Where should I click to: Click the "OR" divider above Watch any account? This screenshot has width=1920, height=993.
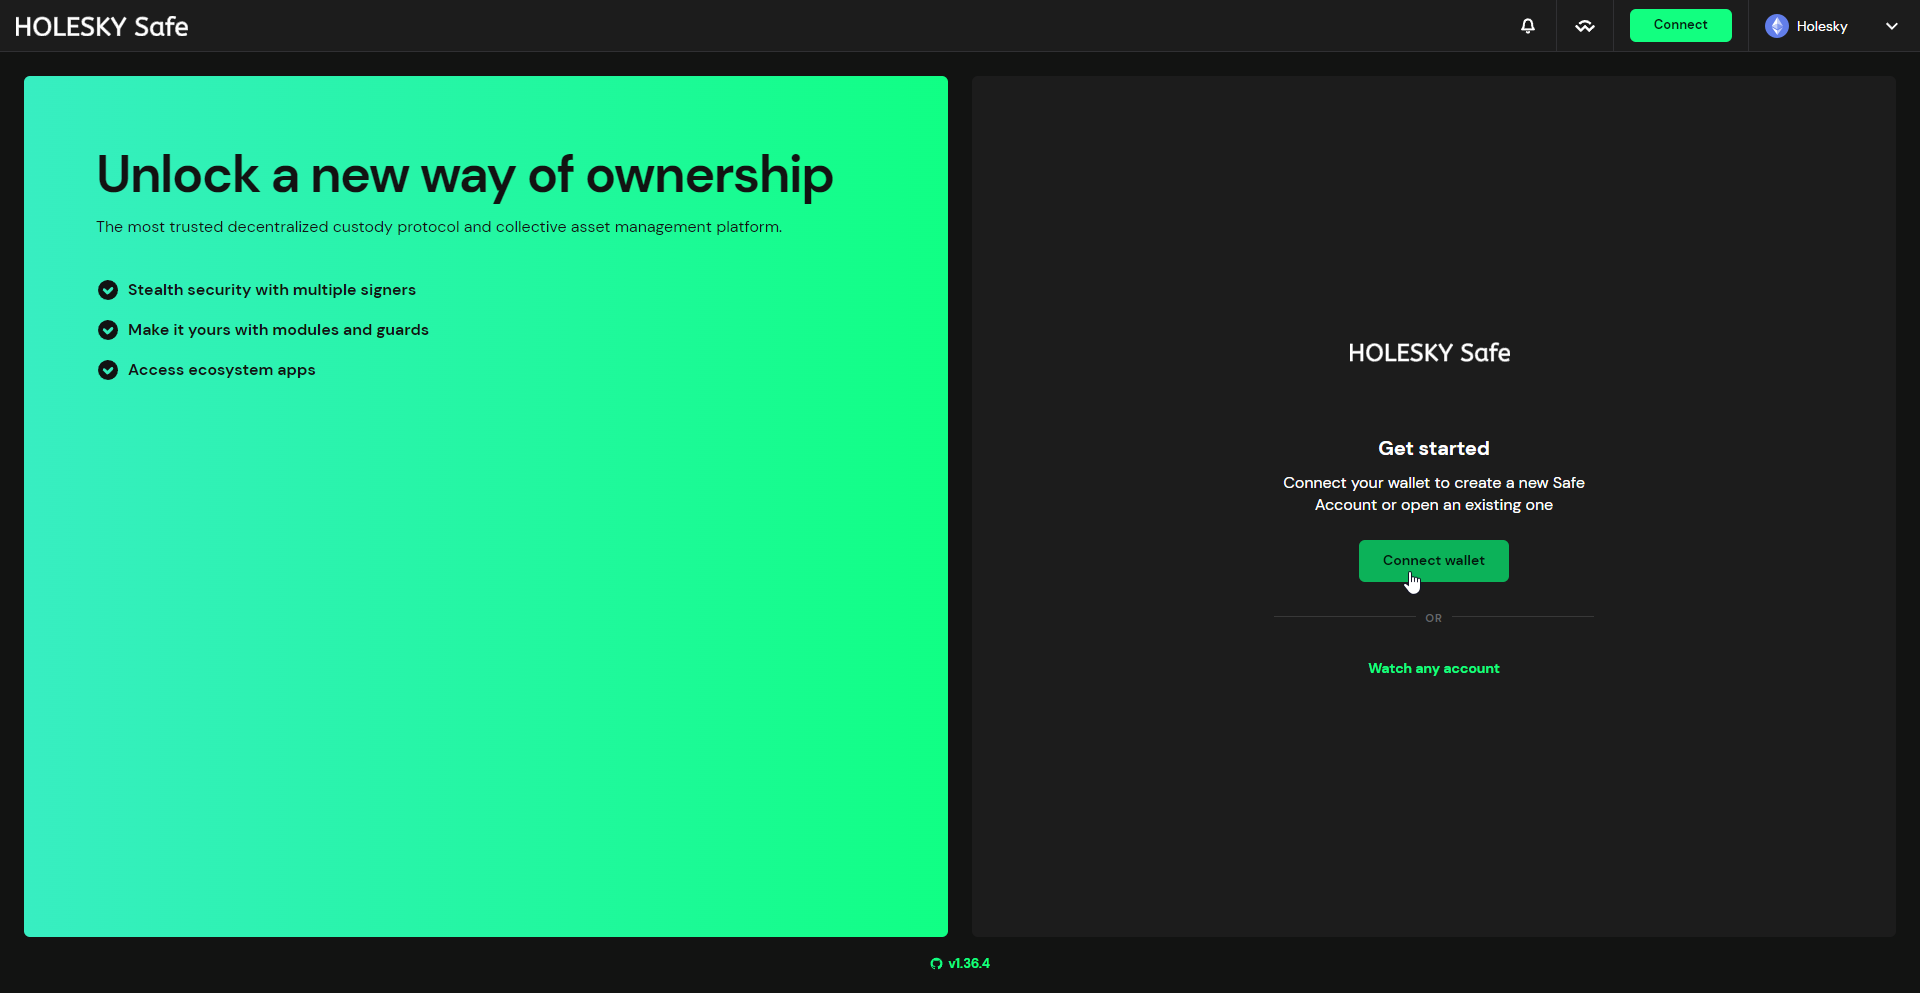pos(1433,618)
